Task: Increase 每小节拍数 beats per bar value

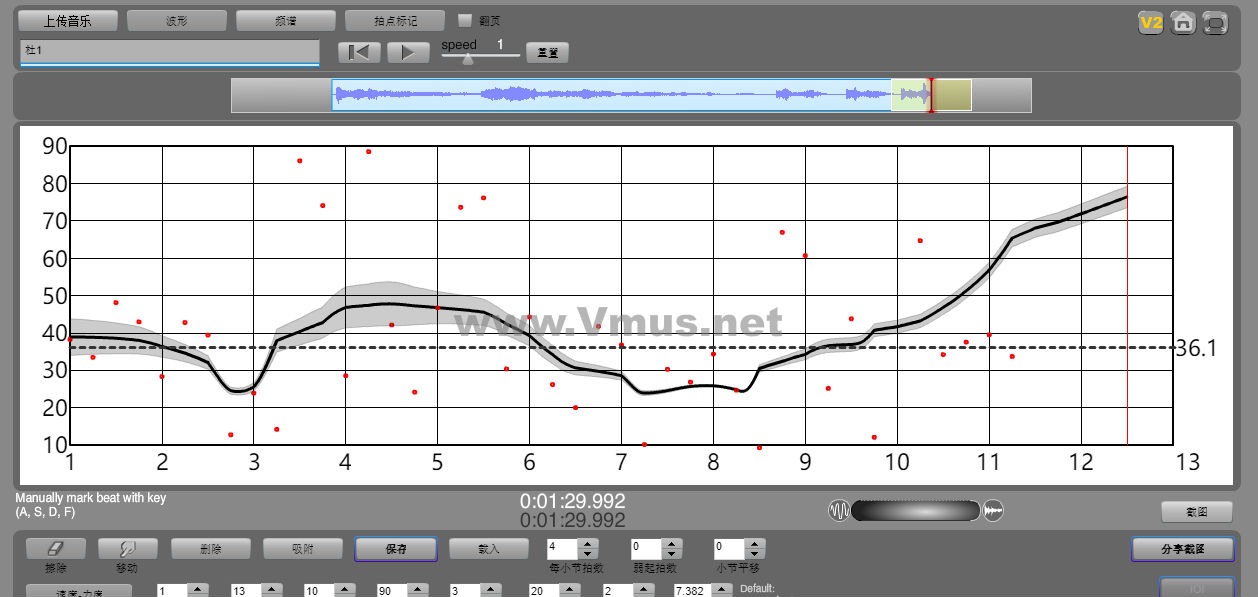Action: click(x=588, y=544)
